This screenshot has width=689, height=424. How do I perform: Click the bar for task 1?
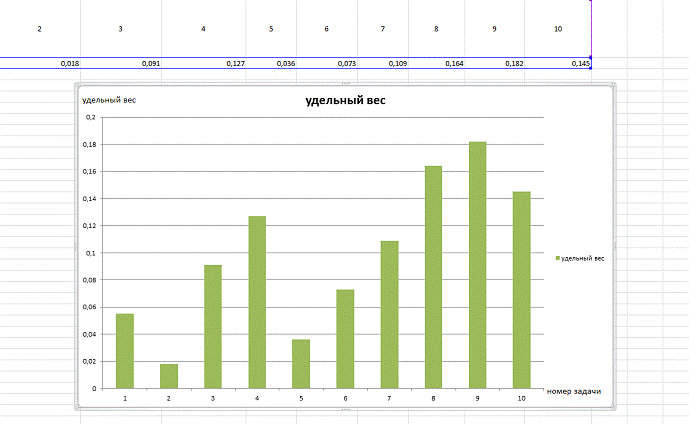[125, 351]
